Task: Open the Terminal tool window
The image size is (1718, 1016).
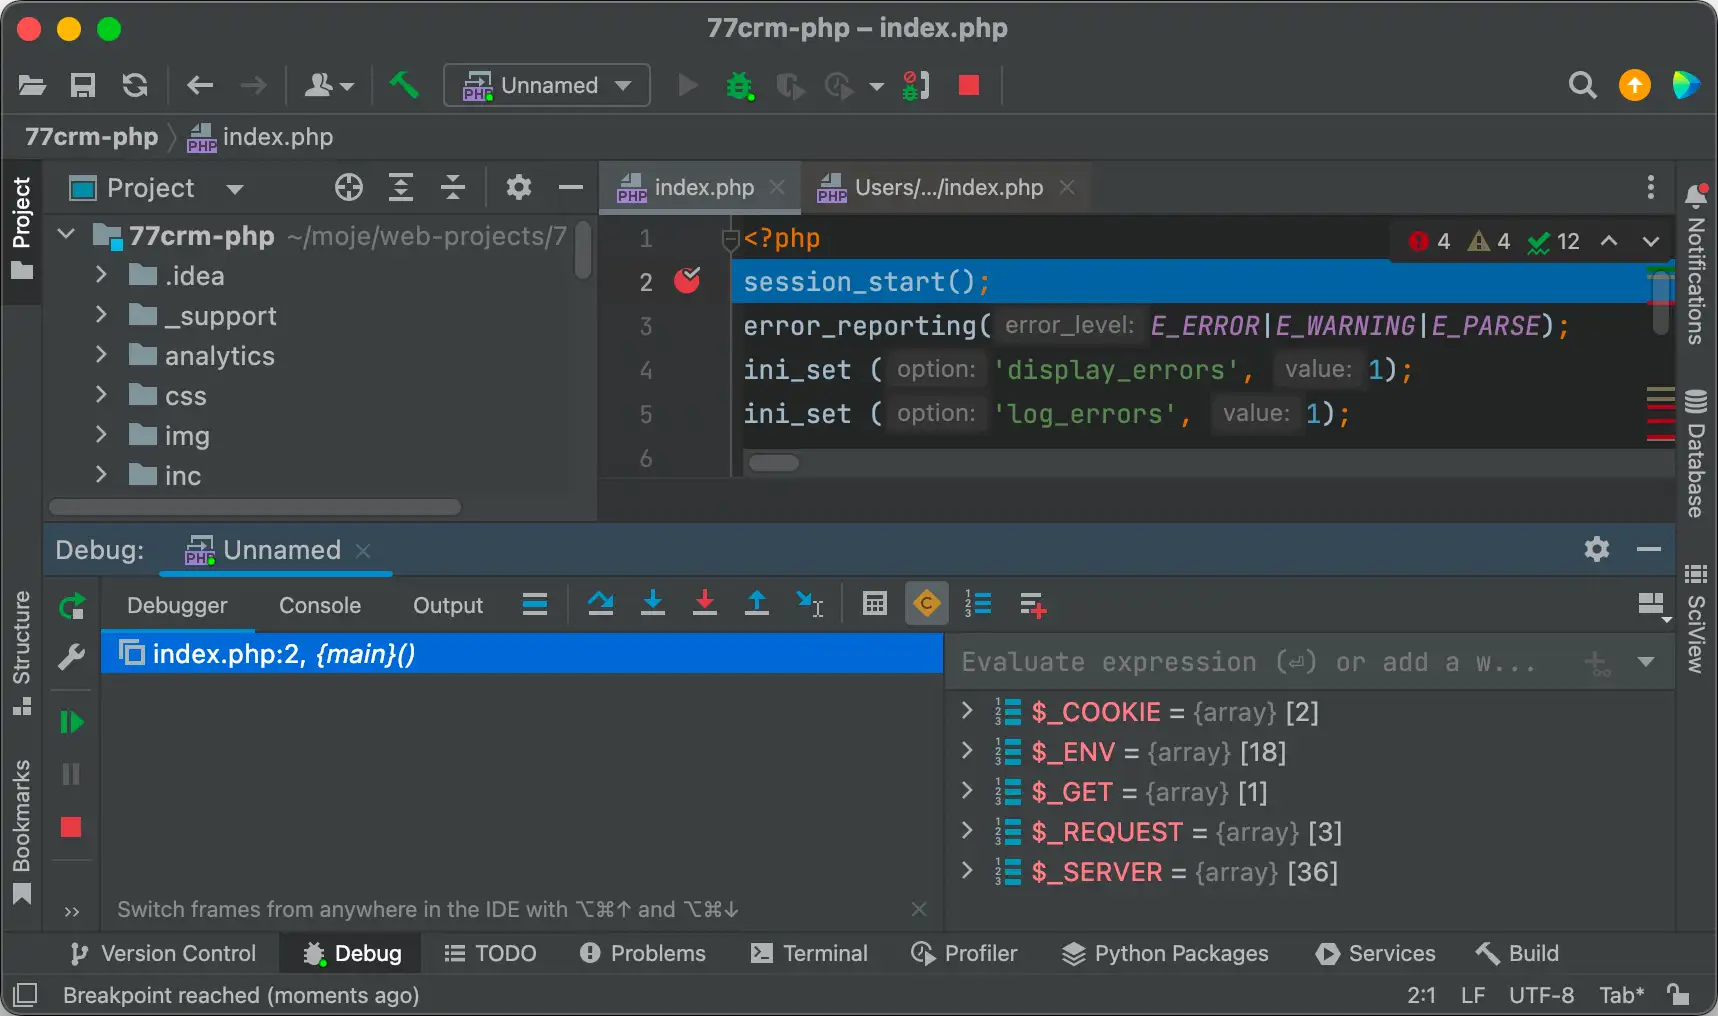Action: coord(809,953)
